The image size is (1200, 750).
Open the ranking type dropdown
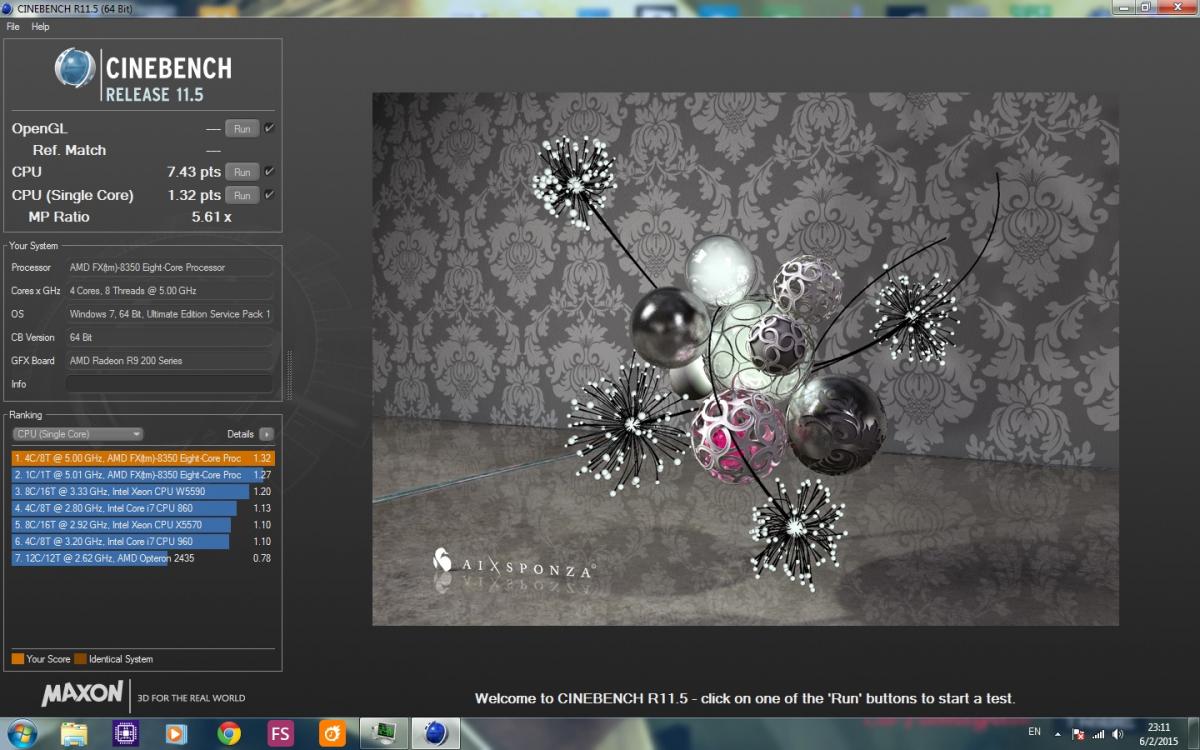[x=78, y=434]
